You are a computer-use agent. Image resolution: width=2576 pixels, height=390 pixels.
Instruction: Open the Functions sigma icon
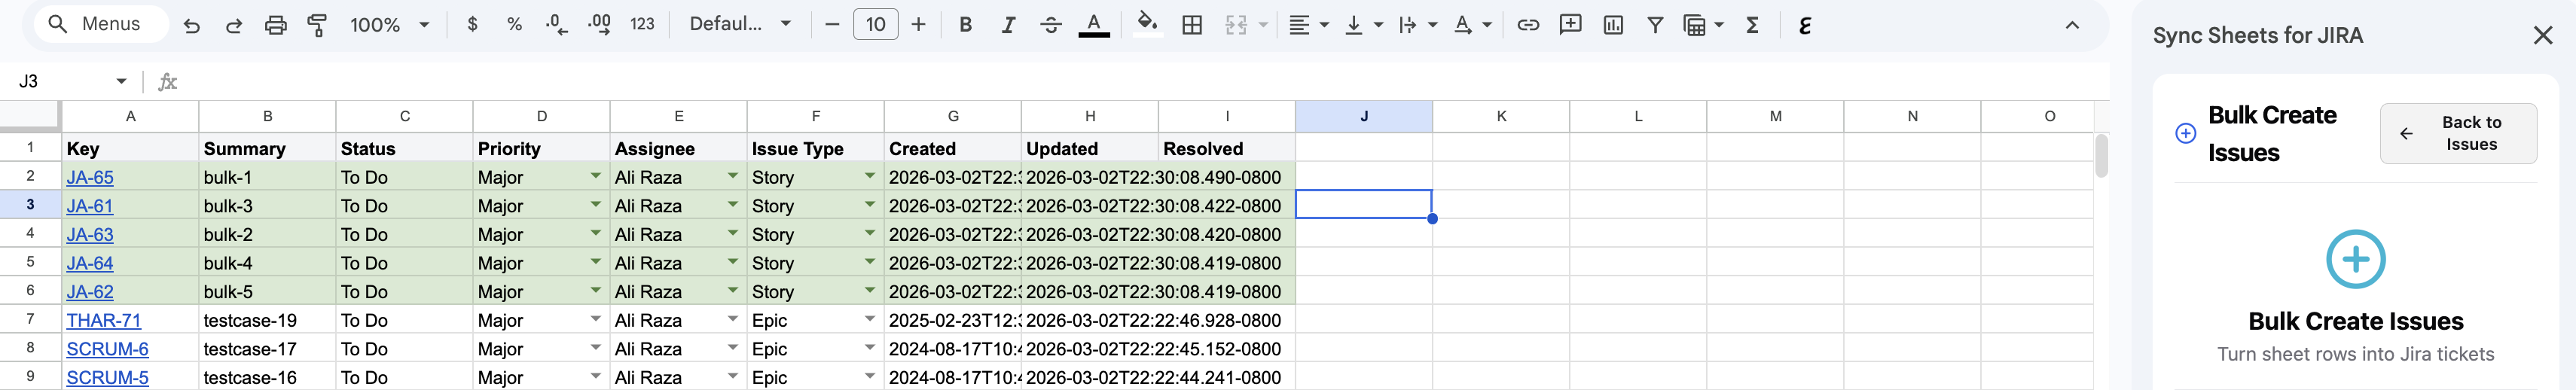(1752, 25)
